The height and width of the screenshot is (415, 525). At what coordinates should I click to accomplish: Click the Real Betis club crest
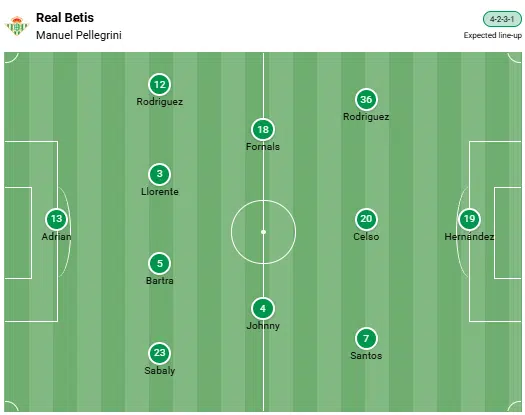16,26
